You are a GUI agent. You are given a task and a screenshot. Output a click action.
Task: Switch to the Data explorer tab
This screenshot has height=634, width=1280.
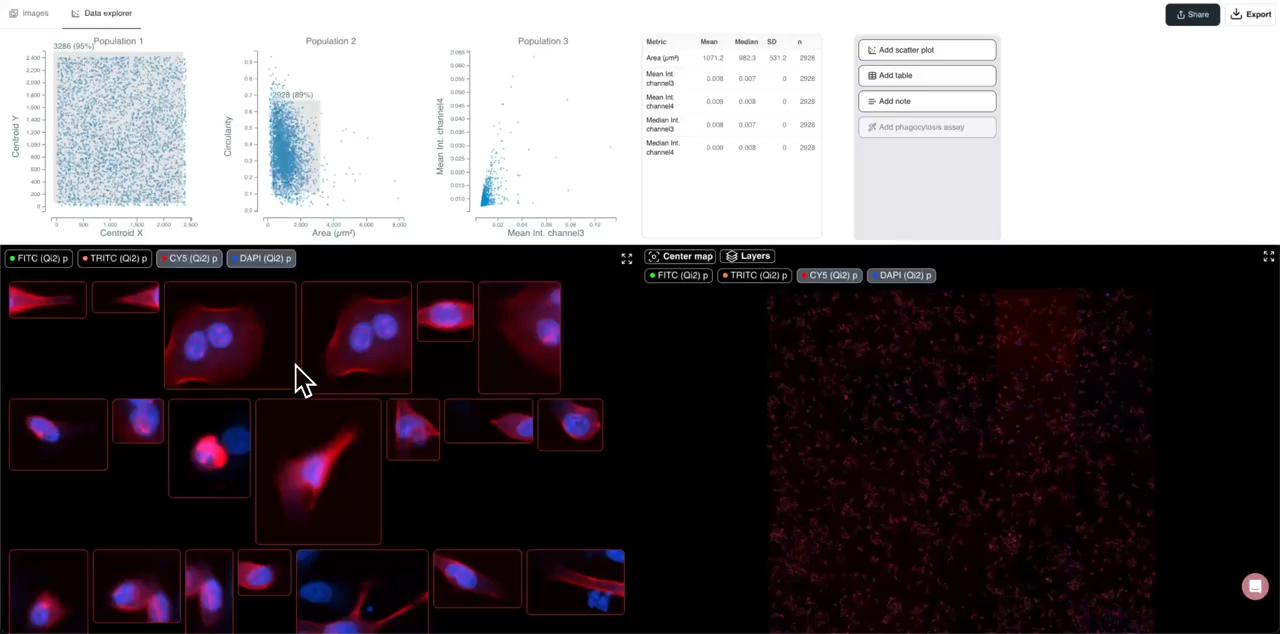101,13
